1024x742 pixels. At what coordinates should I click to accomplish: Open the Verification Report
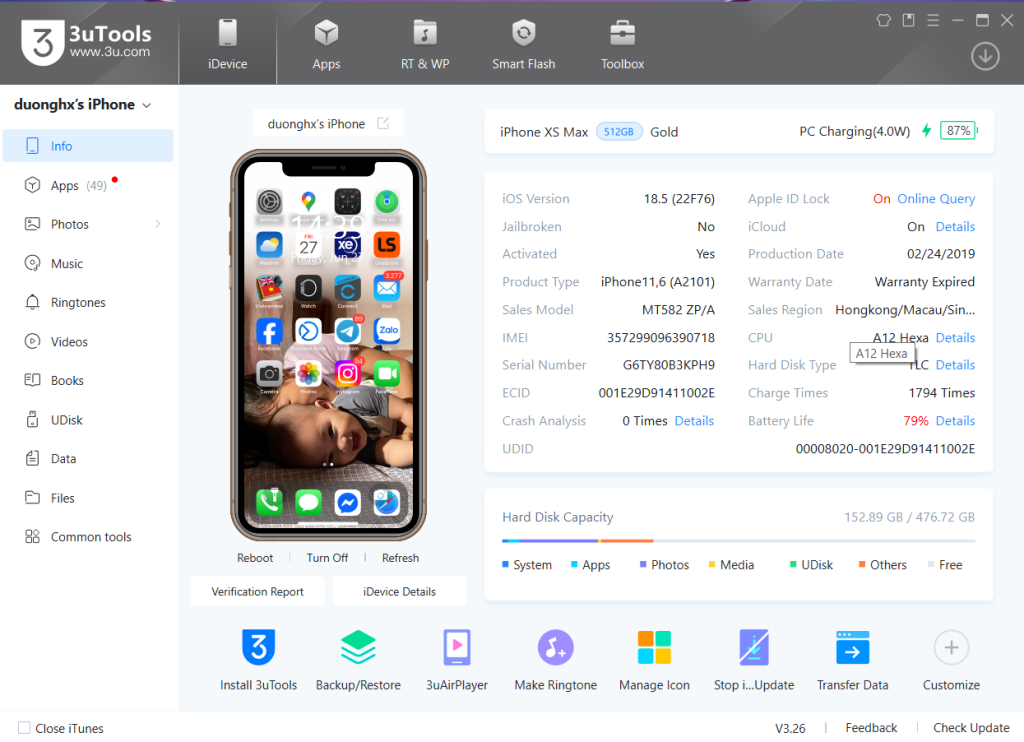pos(257,591)
